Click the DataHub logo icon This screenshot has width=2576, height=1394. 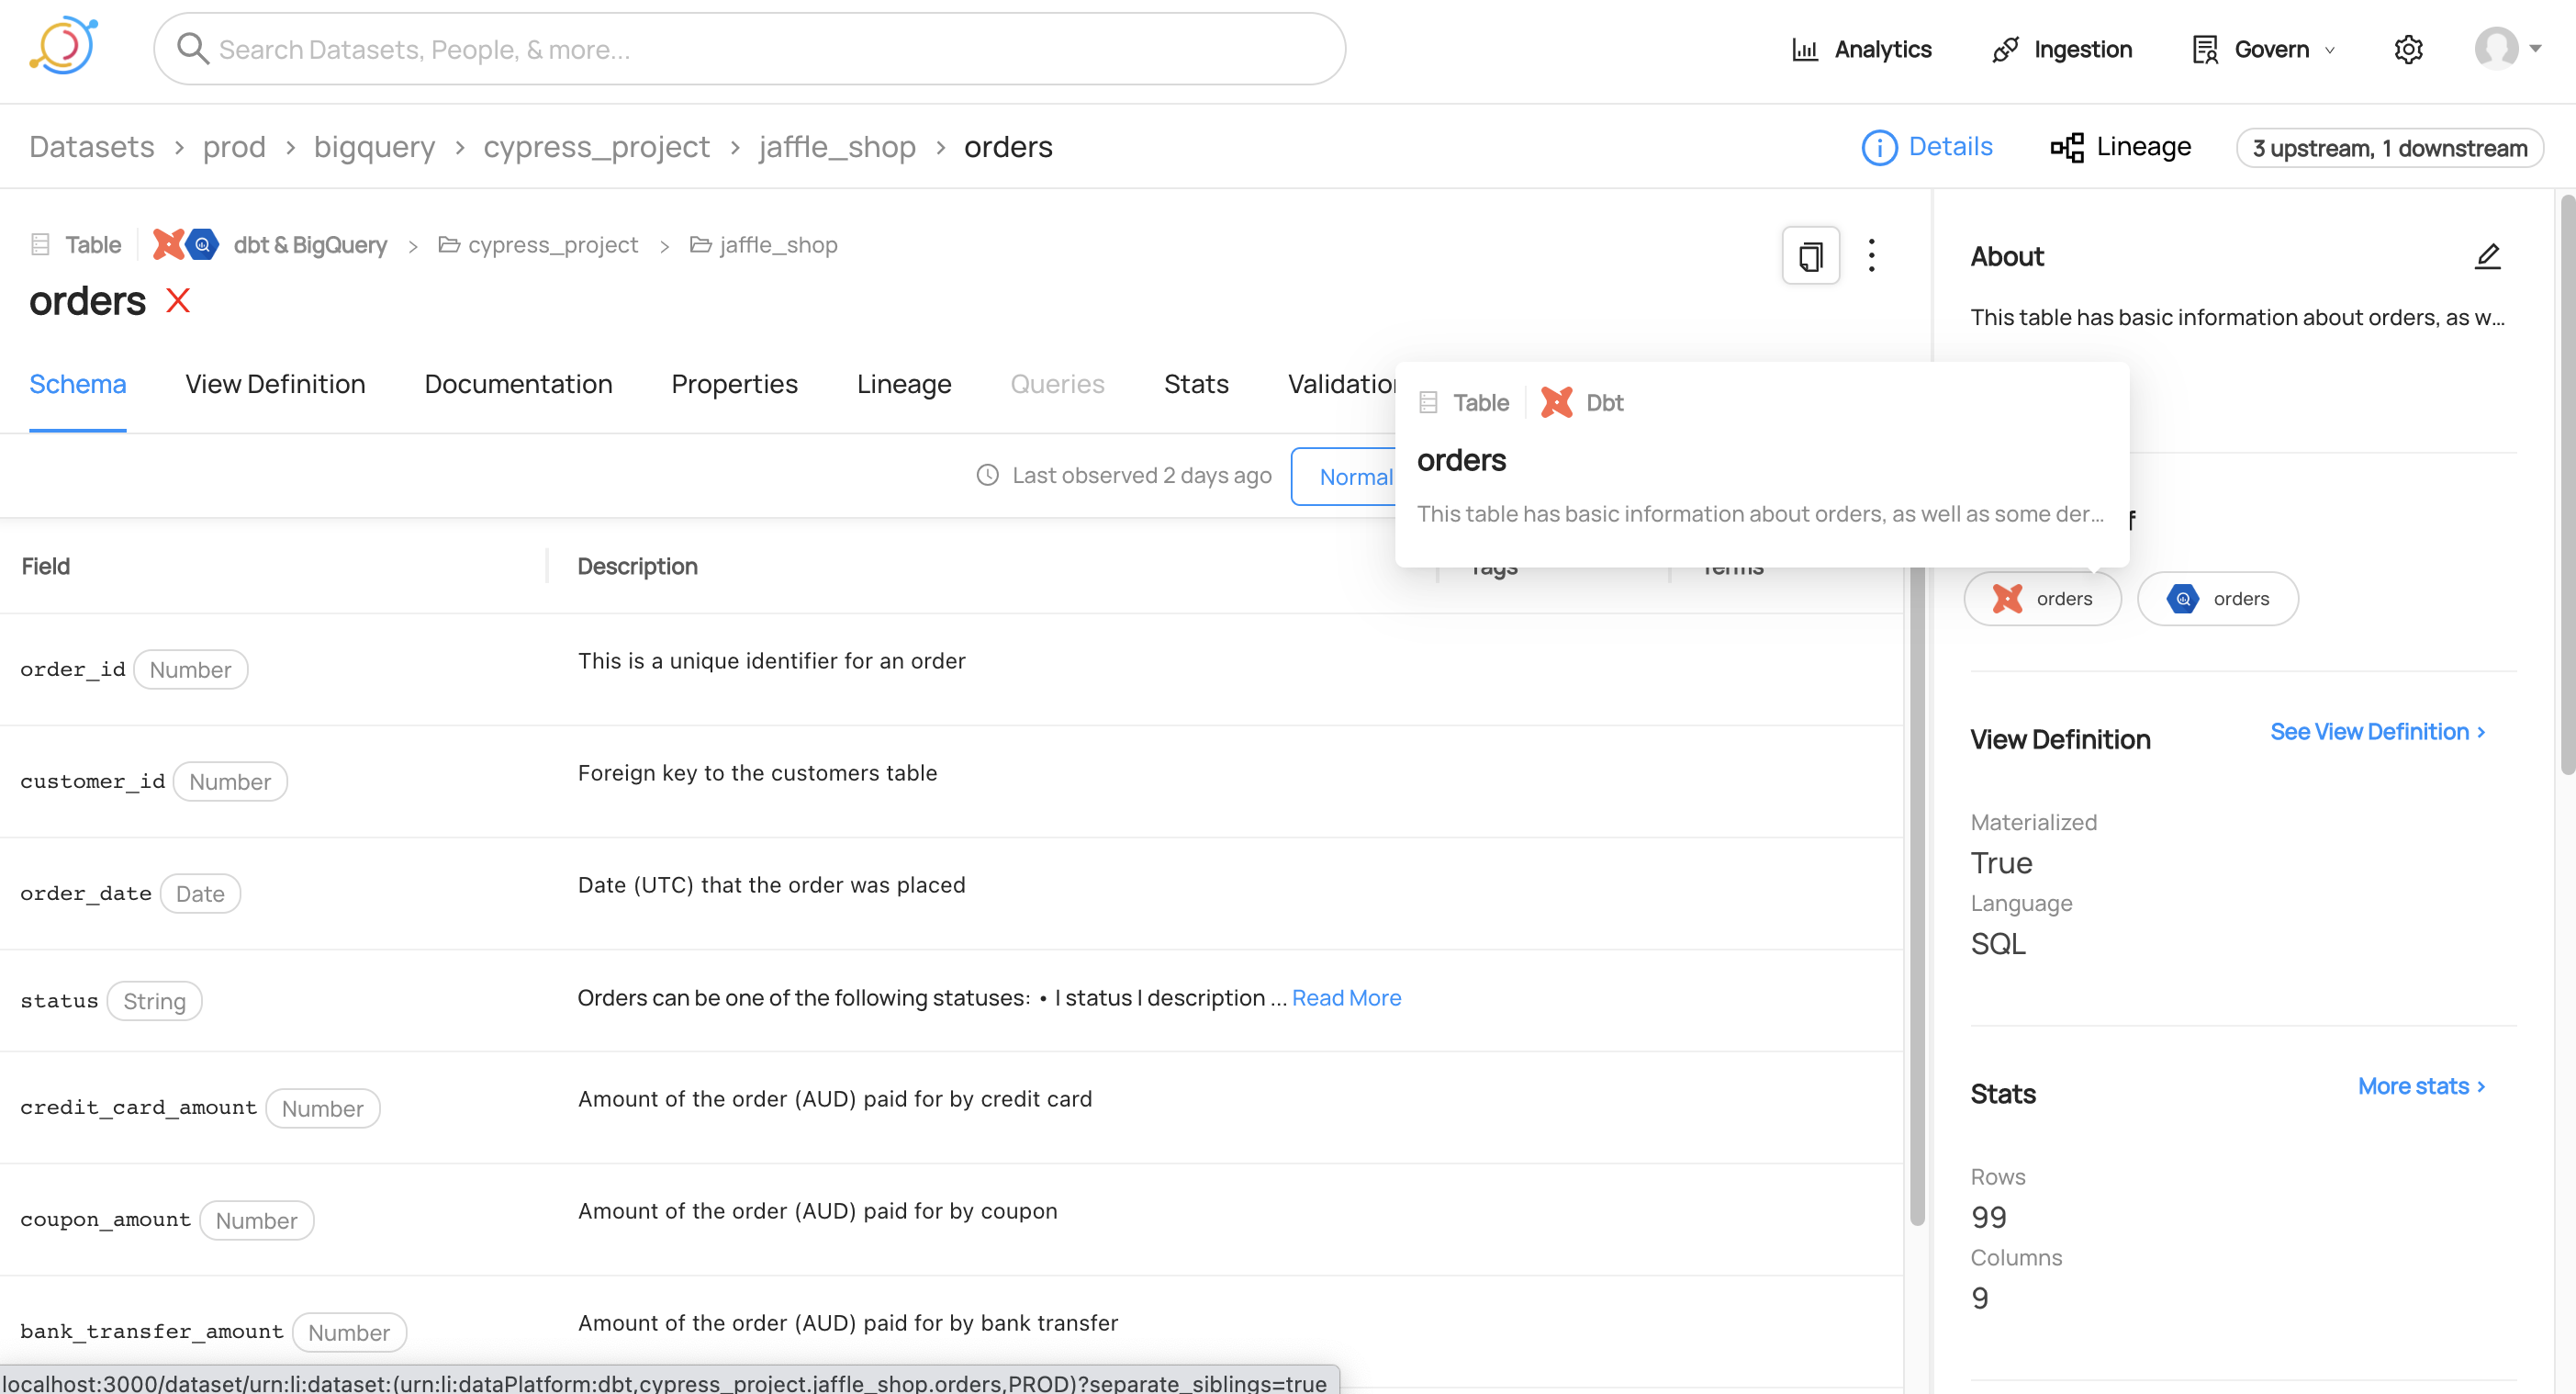(x=64, y=46)
